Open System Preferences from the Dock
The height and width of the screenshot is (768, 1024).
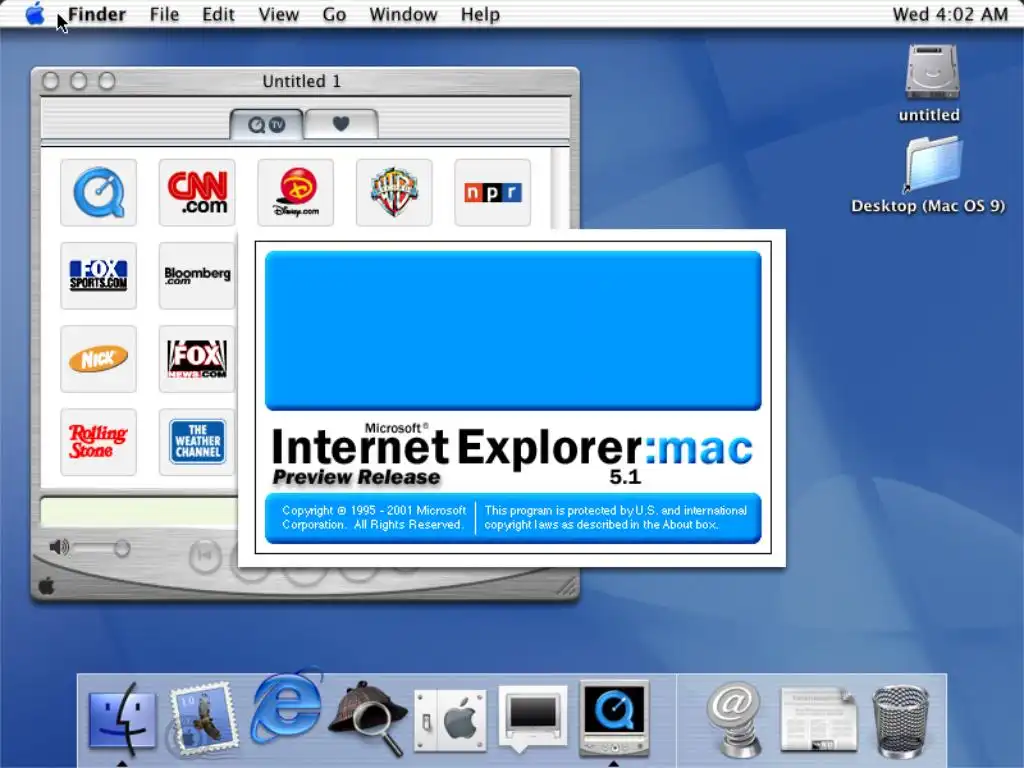pyautogui.click(x=451, y=720)
